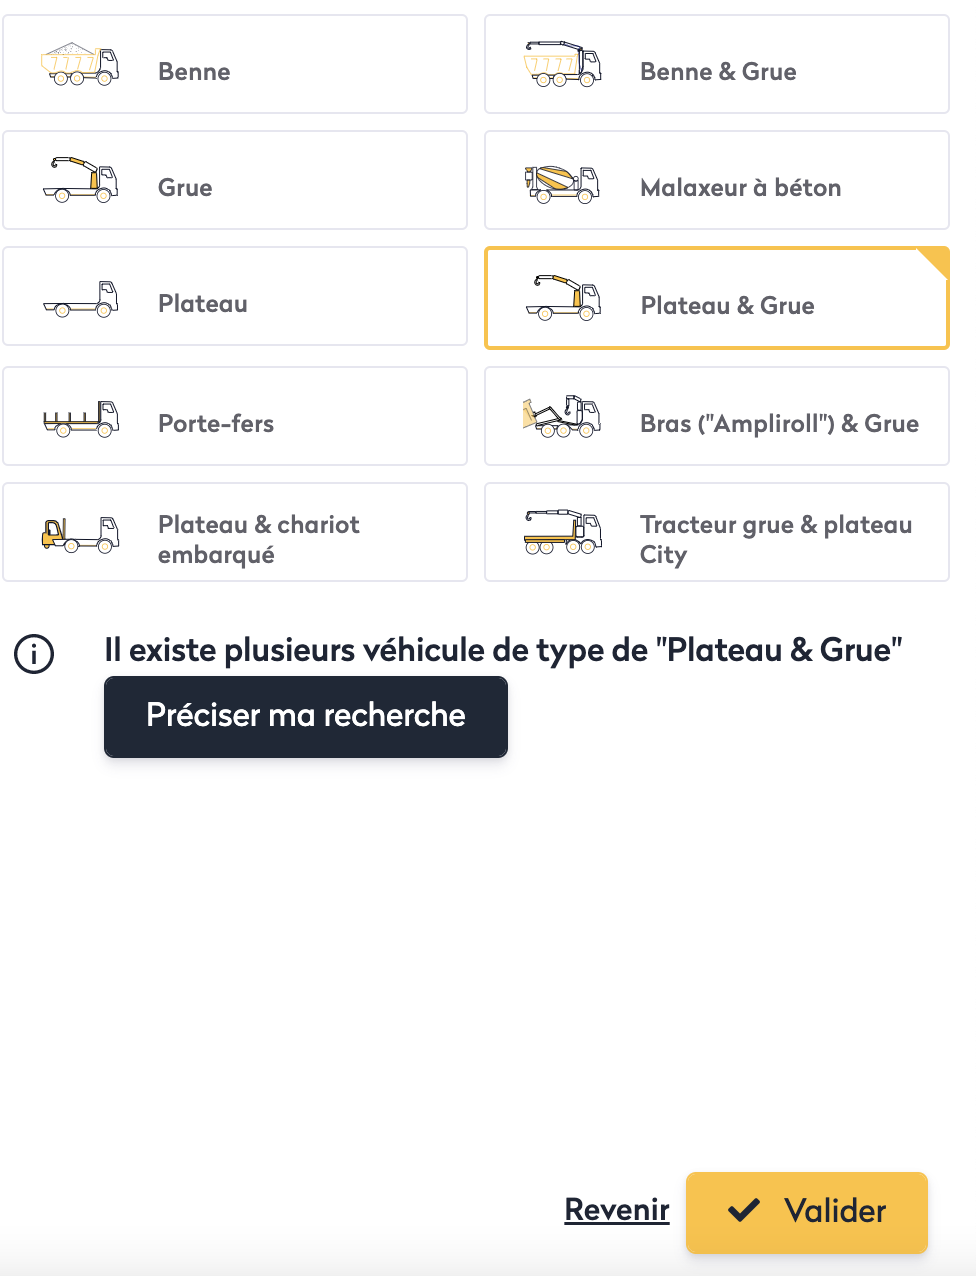Click the flatbed Plateau truck icon

[80, 299]
